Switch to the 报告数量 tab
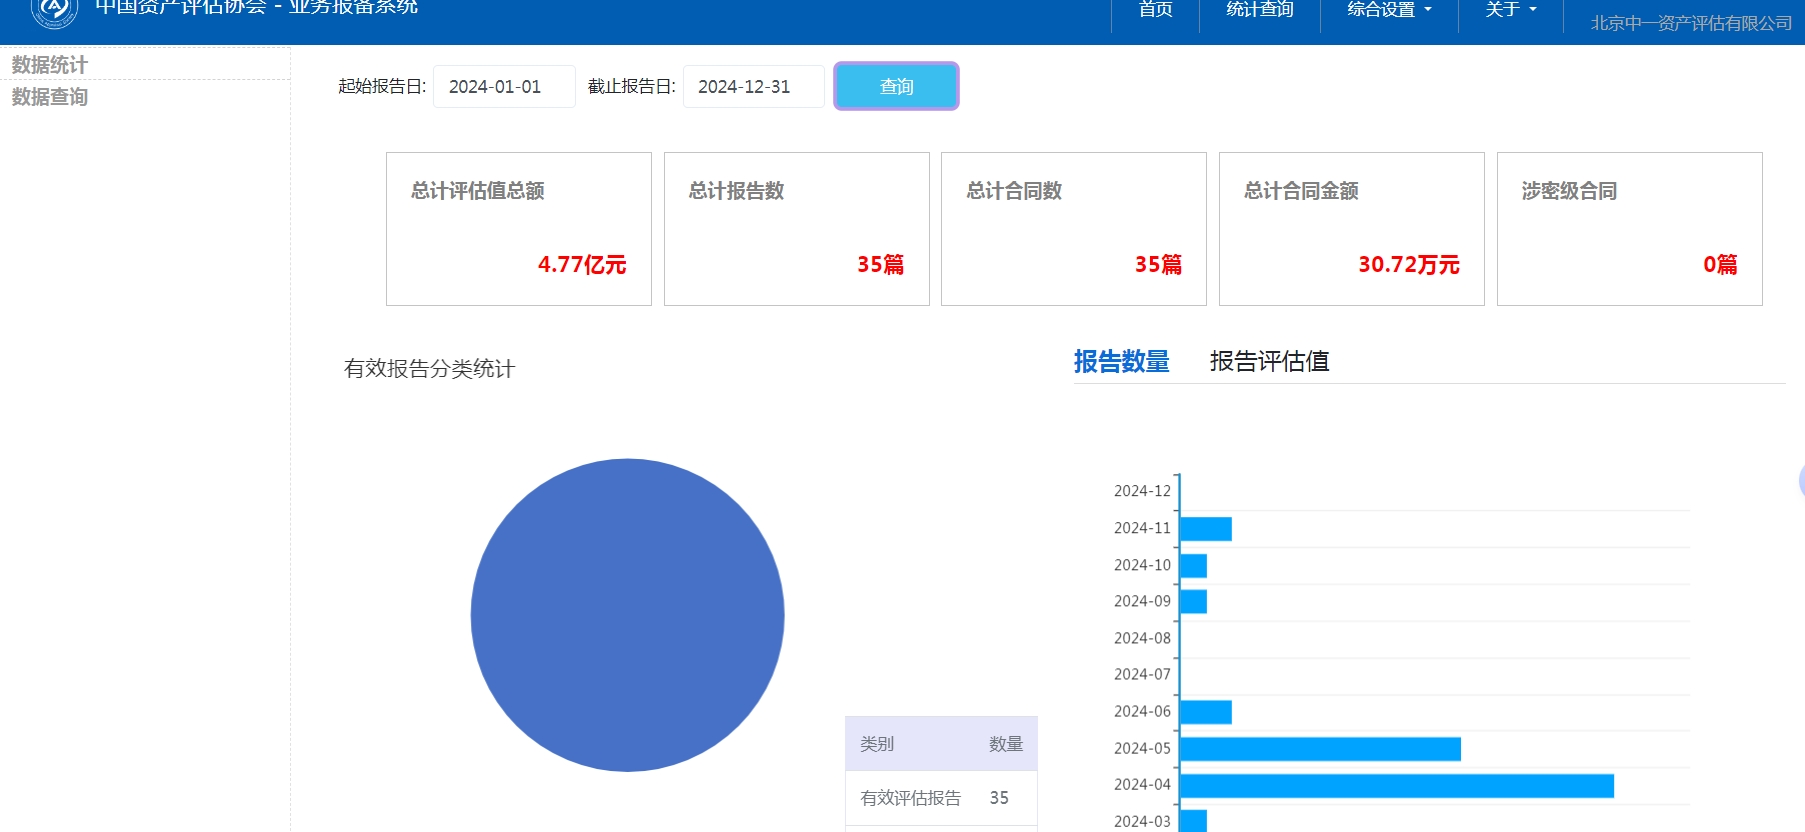The height and width of the screenshot is (832, 1805). click(1121, 361)
